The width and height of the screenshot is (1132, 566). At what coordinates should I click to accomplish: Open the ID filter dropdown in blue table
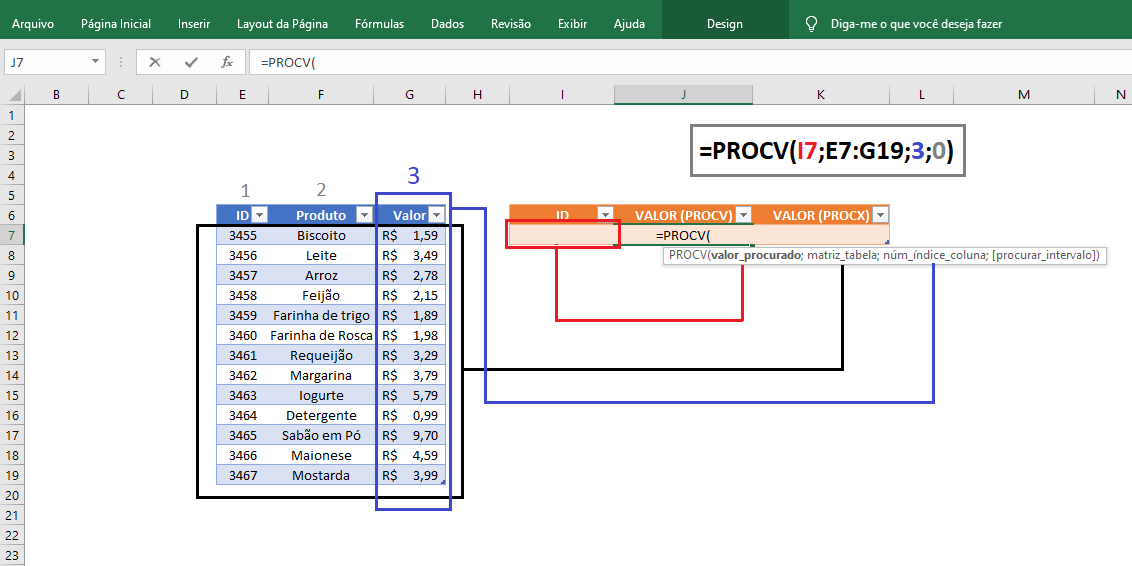click(x=260, y=214)
